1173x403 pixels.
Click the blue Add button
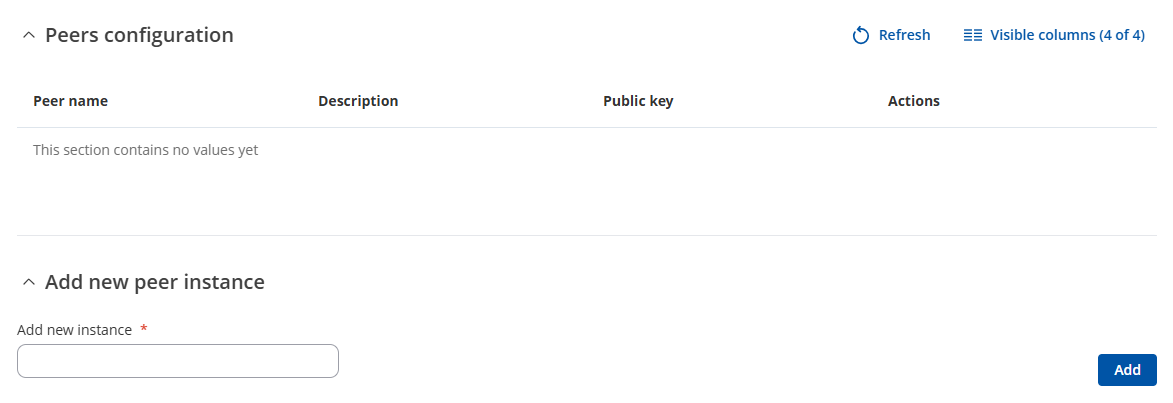(x=1127, y=370)
